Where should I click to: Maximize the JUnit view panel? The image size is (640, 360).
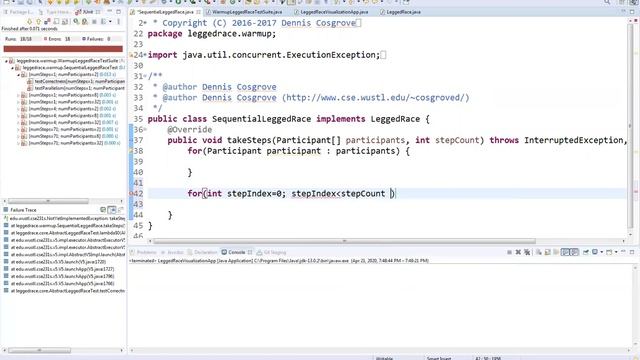point(118,12)
